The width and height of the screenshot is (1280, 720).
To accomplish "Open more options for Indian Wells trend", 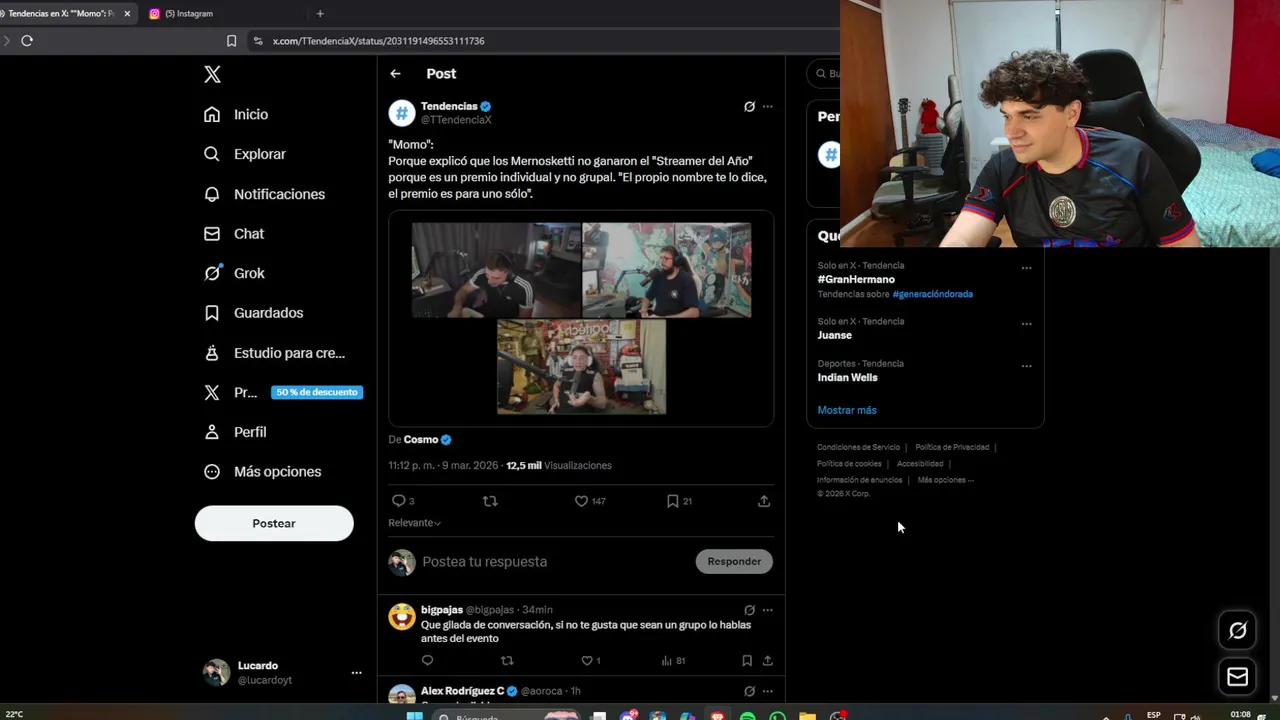I will (x=1026, y=366).
